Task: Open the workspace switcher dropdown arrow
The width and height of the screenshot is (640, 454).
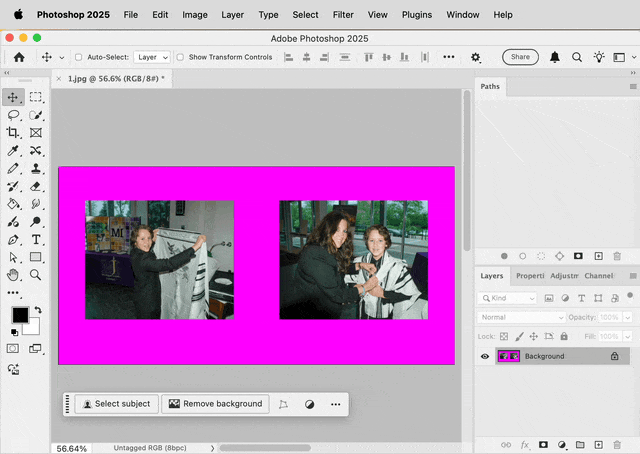Action: point(634,58)
